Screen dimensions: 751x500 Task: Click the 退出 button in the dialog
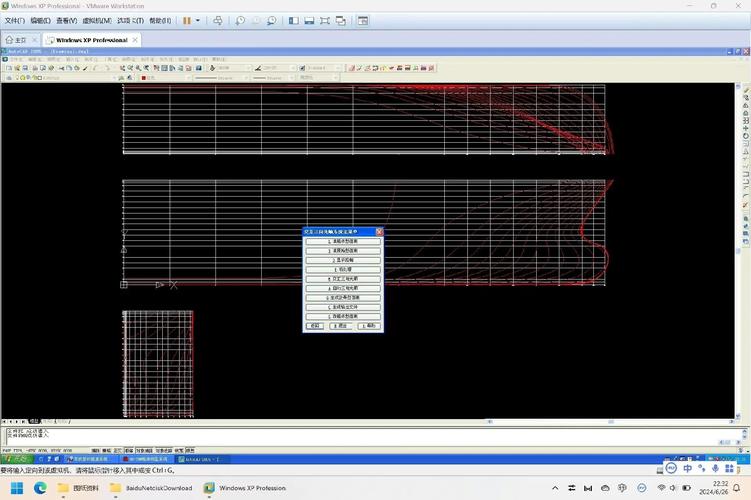343,326
